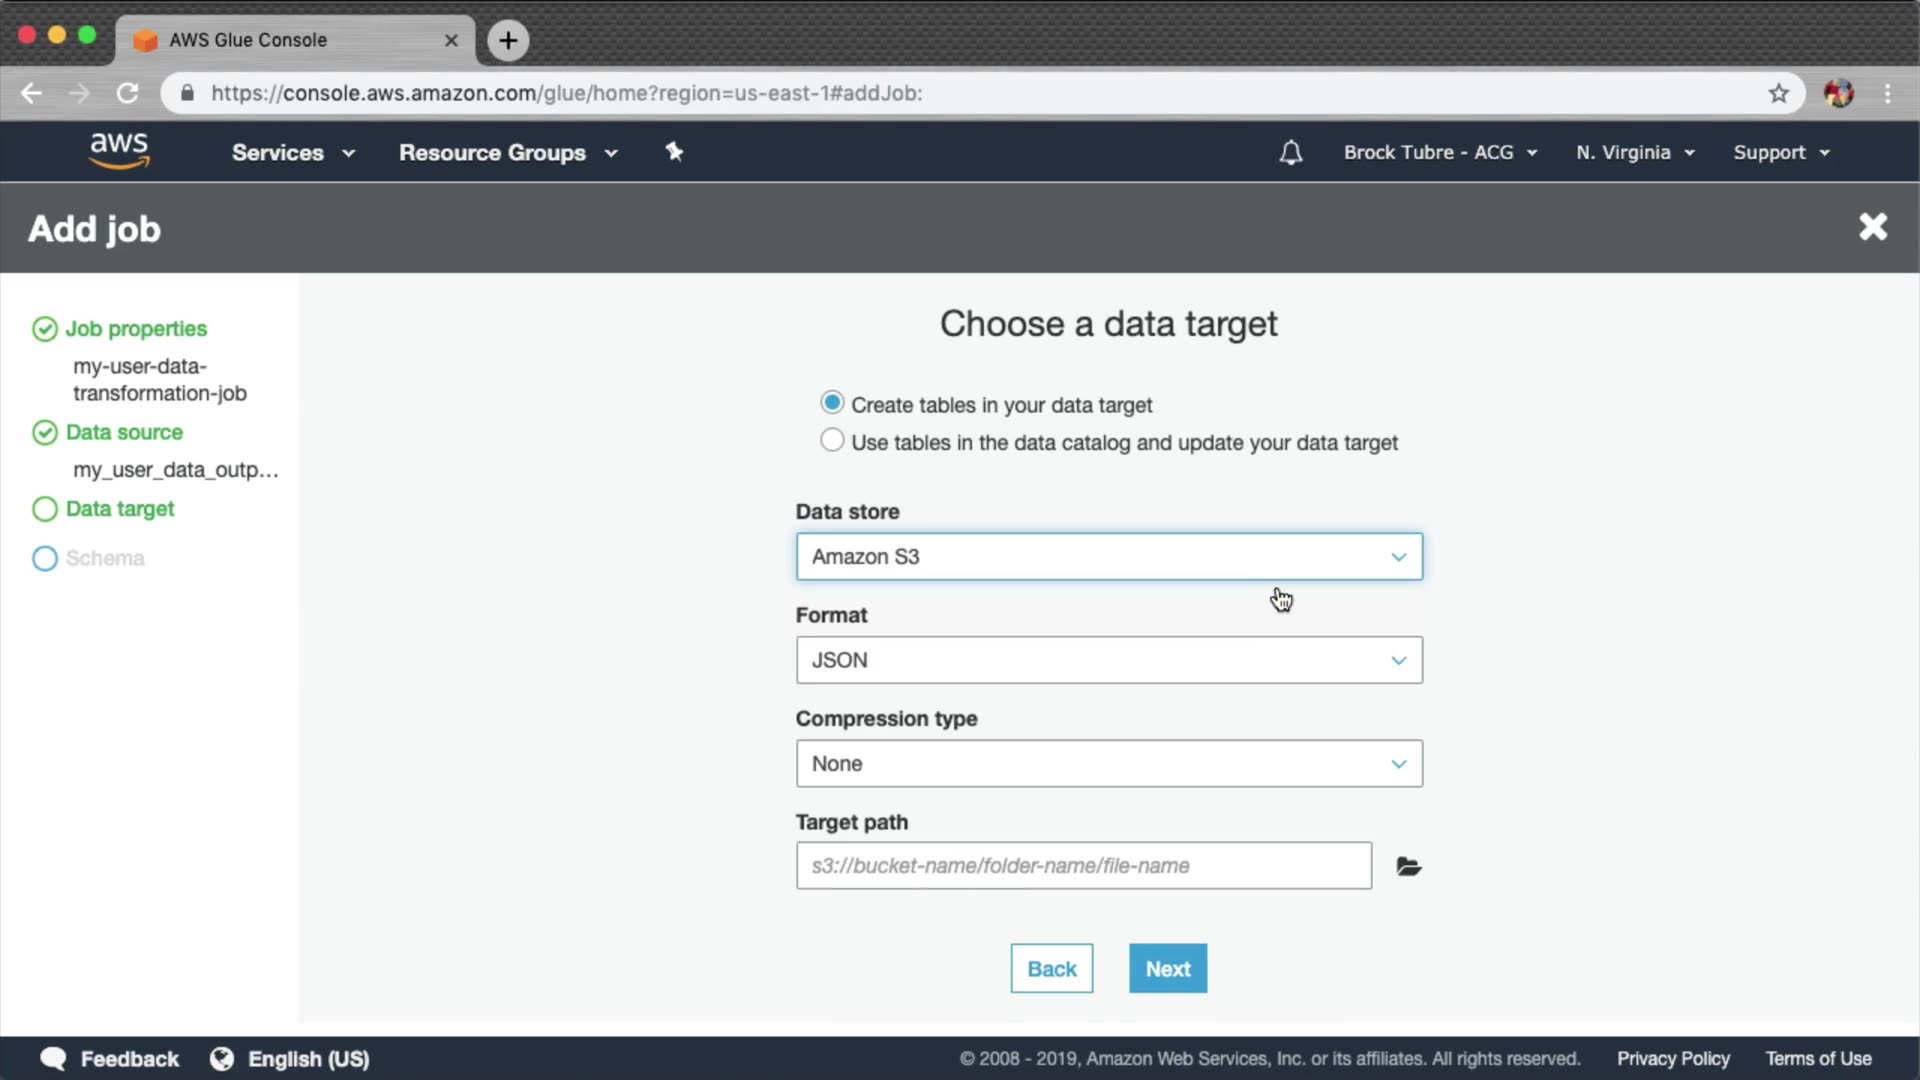Select Create tables in your data target
This screenshot has height=1080, width=1920.
pyautogui.click(x=832, y=403)
